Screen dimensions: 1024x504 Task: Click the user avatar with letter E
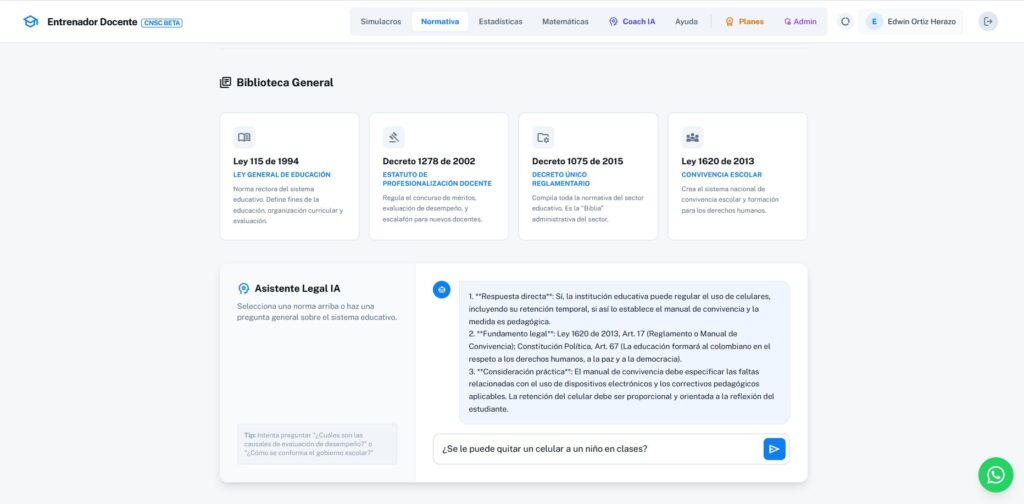click(874, 21)
